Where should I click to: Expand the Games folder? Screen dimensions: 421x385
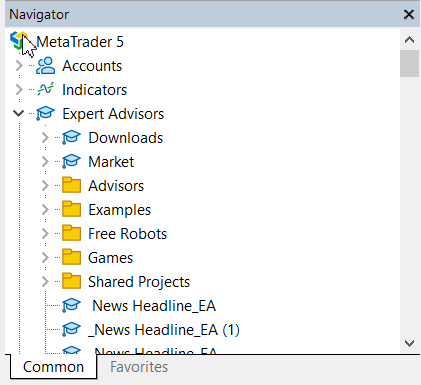coord(45,258)
